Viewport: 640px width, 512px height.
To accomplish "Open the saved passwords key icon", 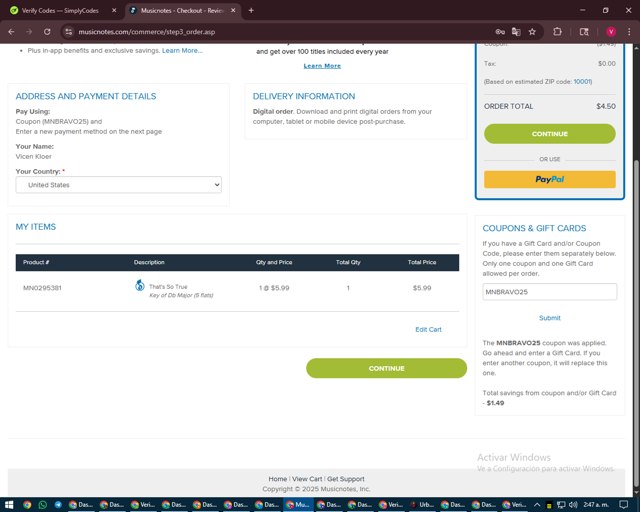I will click(500, 32).
